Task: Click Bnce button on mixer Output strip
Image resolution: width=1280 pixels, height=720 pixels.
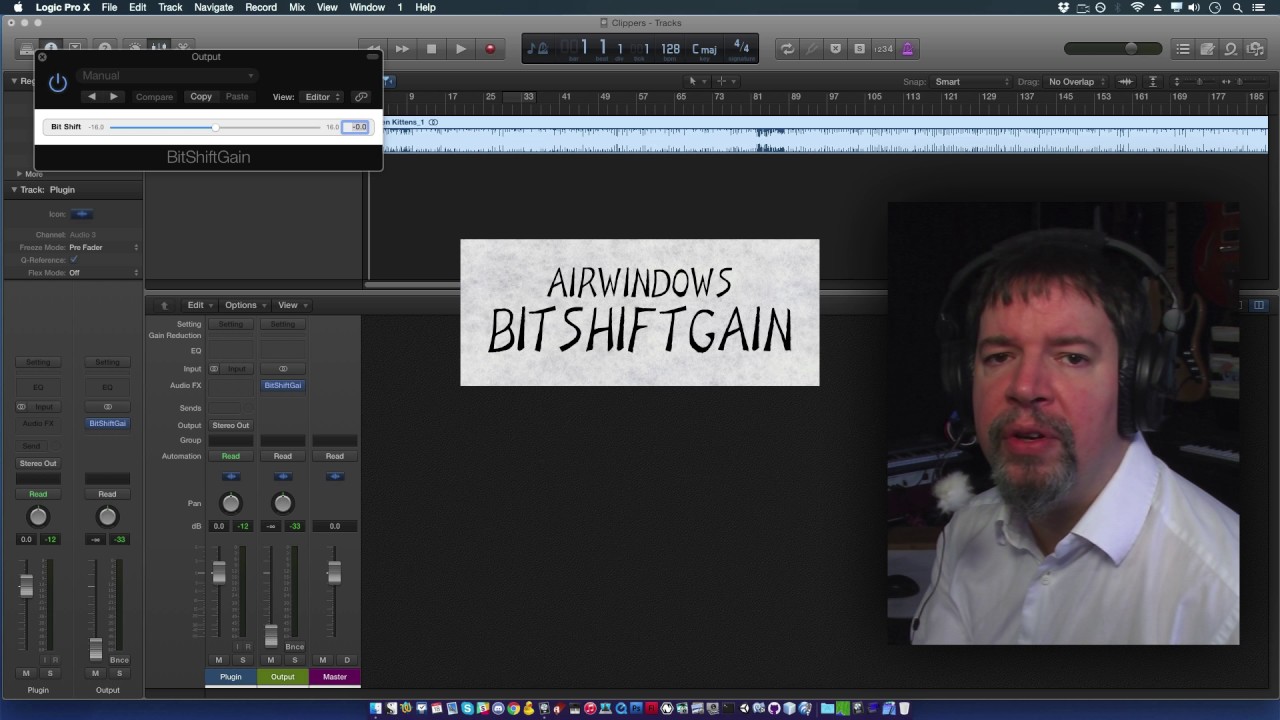Action: (294, 647)
